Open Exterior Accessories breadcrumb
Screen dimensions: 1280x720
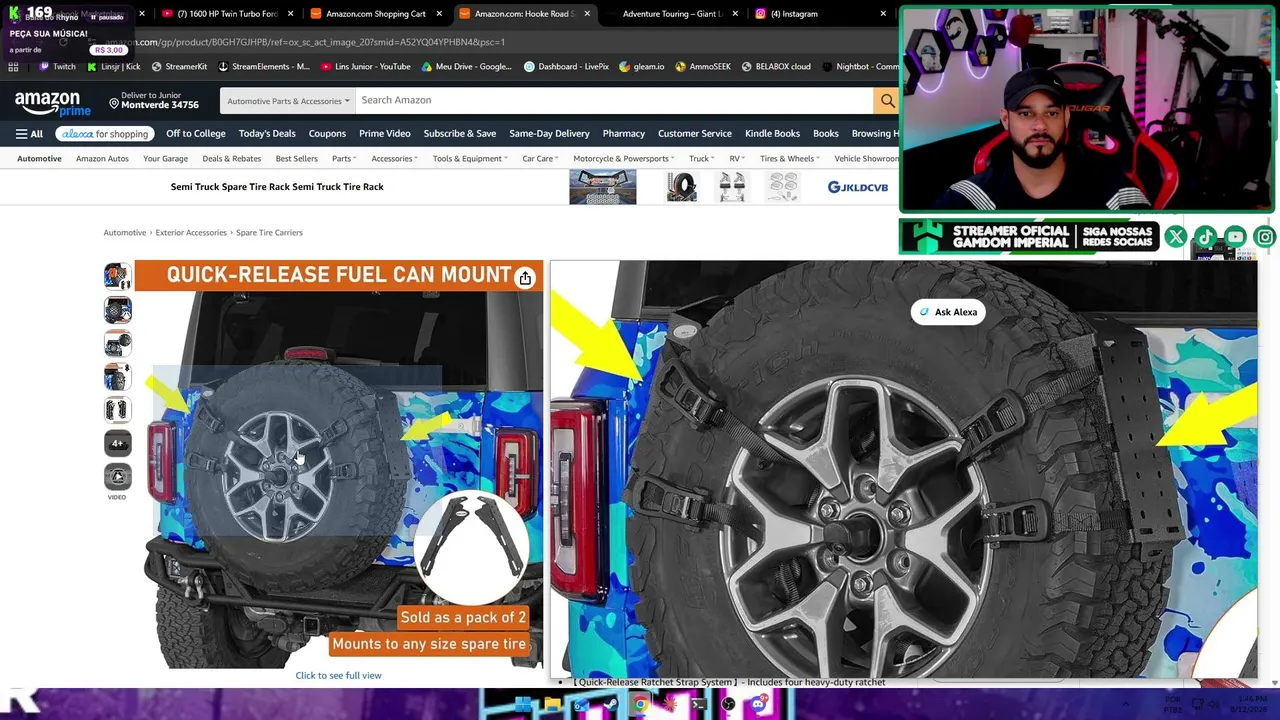point(191,233)
